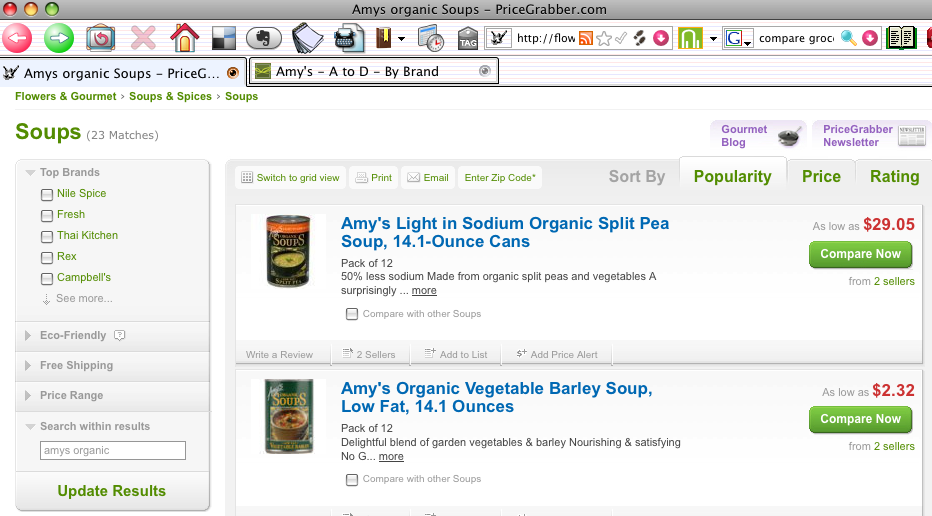Check the Thai Kitchen brand checkbox
Image resolution: width=932 pixels, height=516 pixels.
point(47,237)
